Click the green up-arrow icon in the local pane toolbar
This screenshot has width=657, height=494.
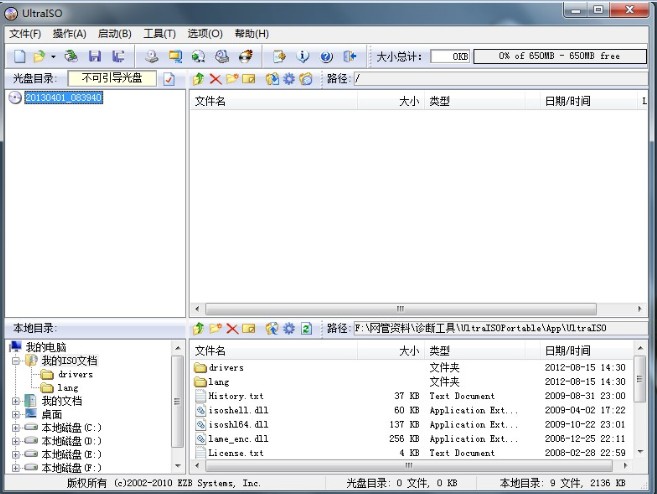click(x=199, y=328)
